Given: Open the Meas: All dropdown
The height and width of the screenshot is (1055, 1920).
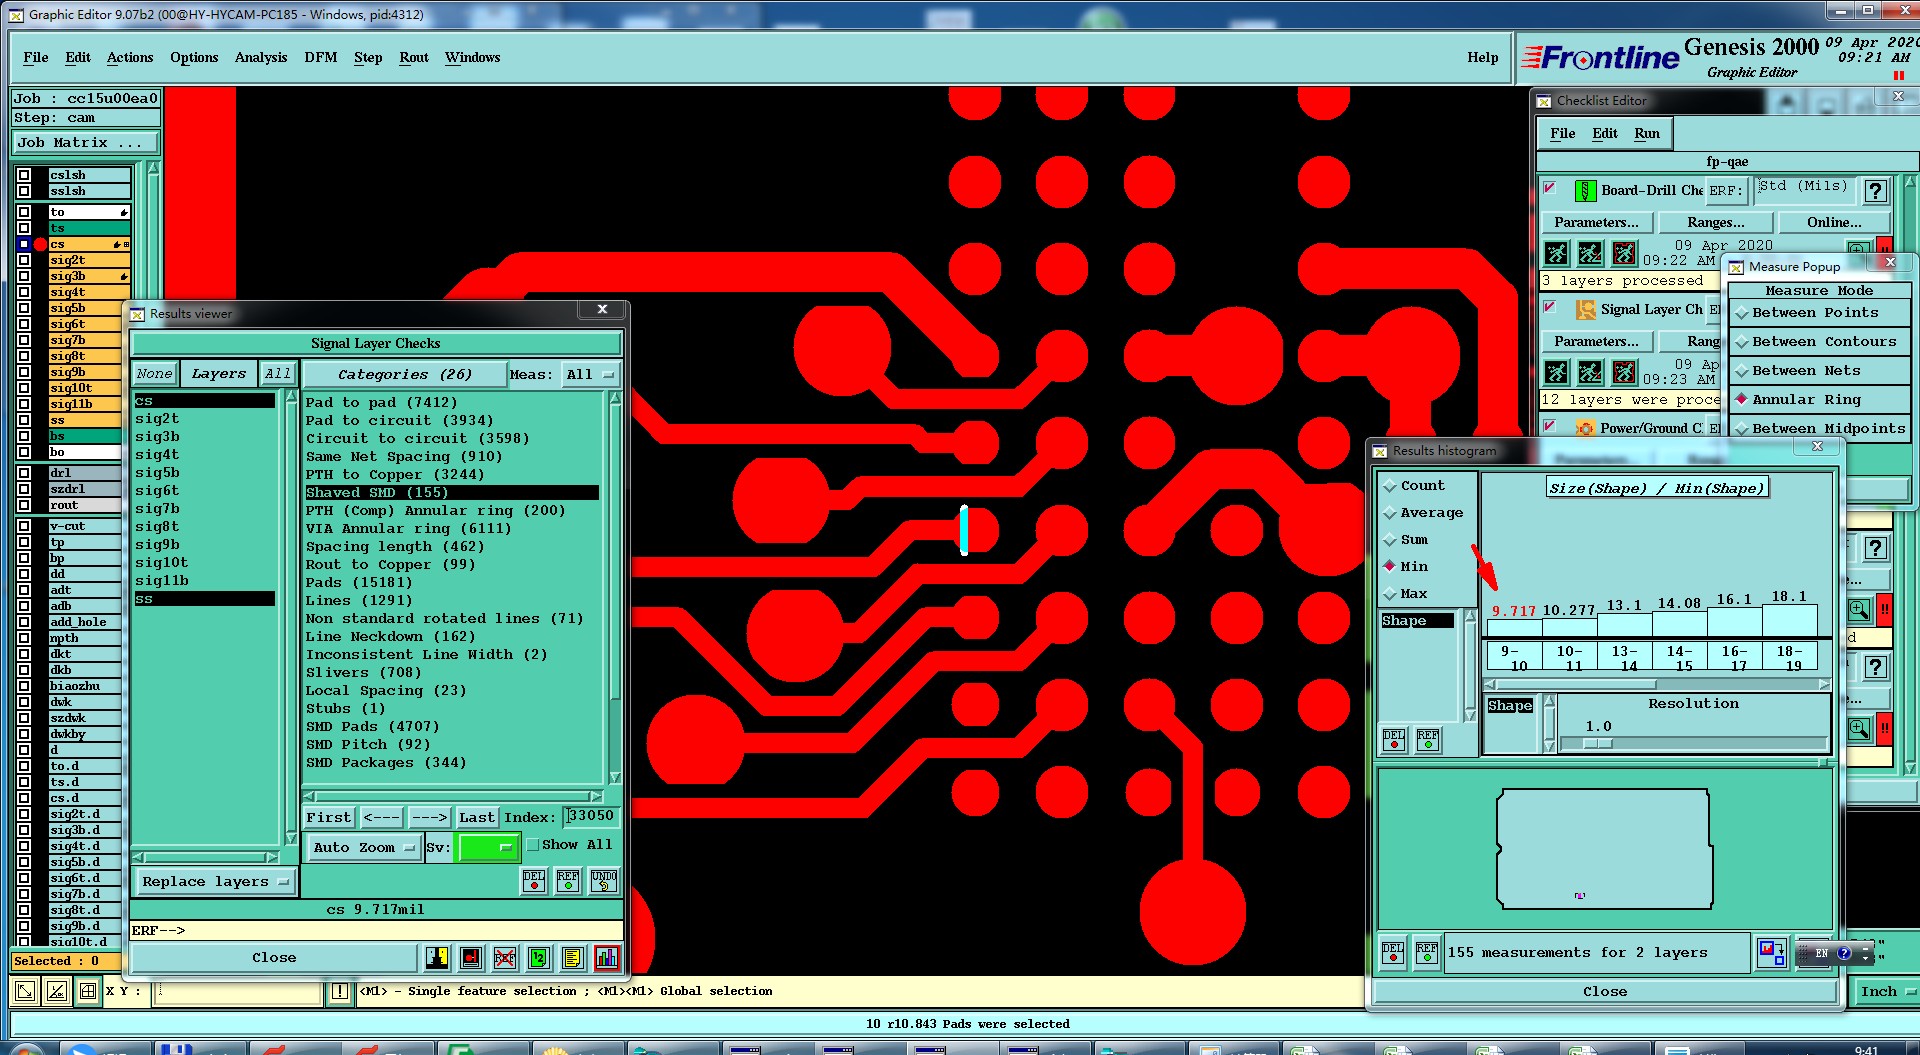Looking at the screenshot, I should (590, 375).
